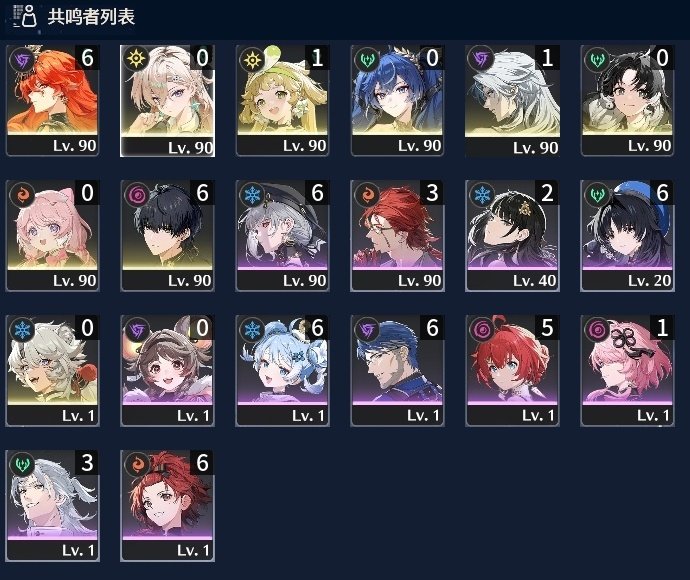Open the last red-ponytail Lv. 1 character card

(x=167, y=506)
